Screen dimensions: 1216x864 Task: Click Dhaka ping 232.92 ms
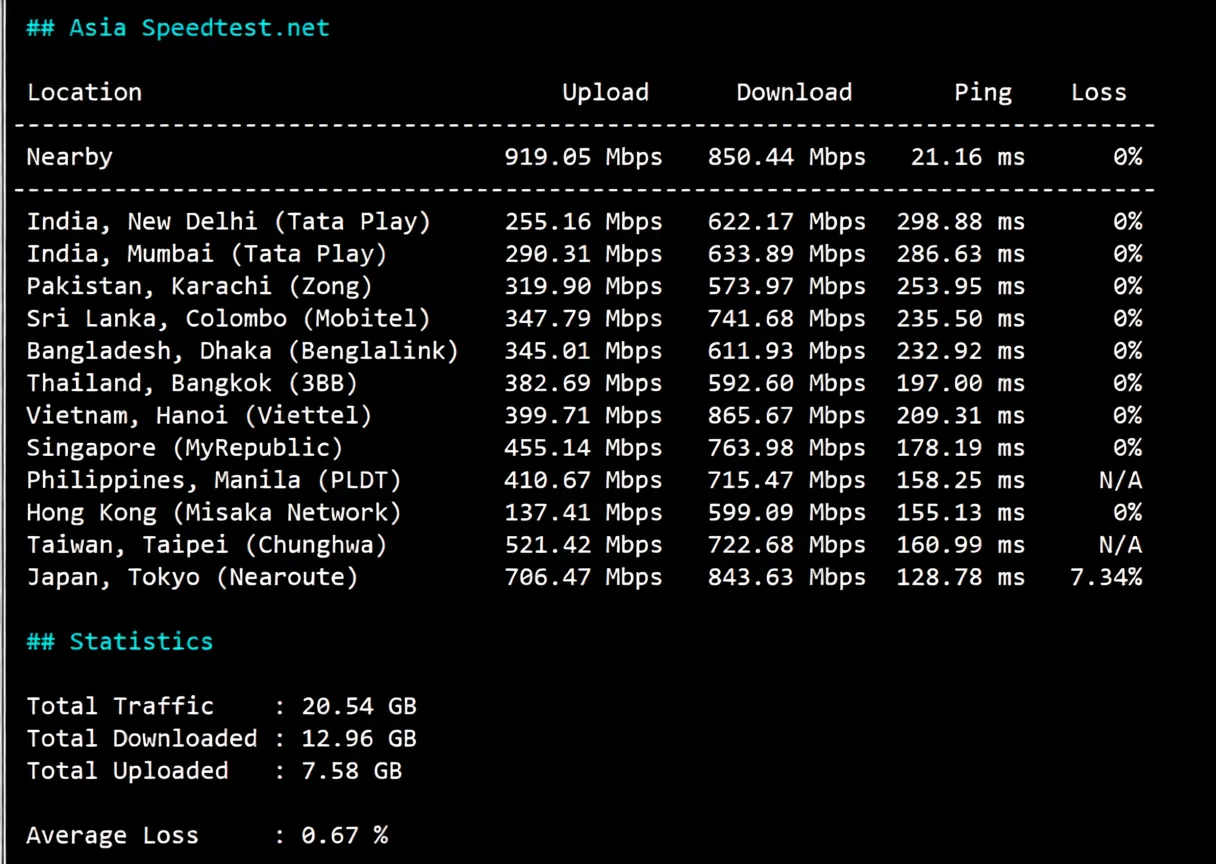click(961, 351)
